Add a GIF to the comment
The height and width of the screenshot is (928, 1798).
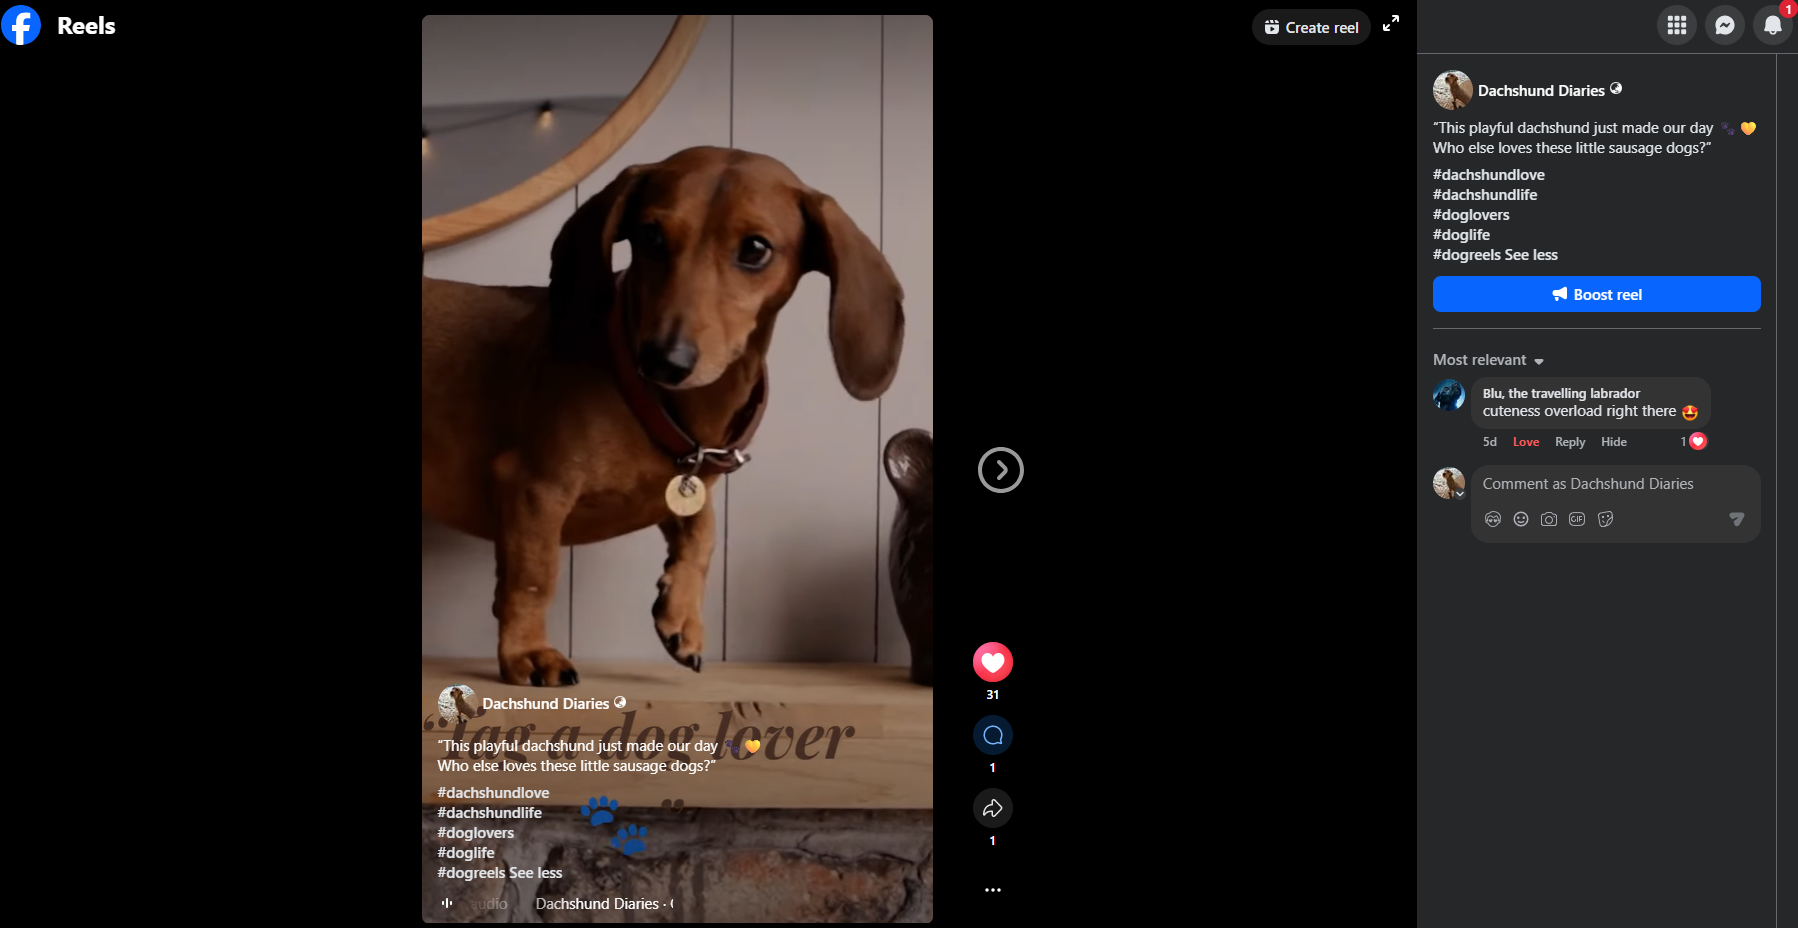[x=1577, y=519]
